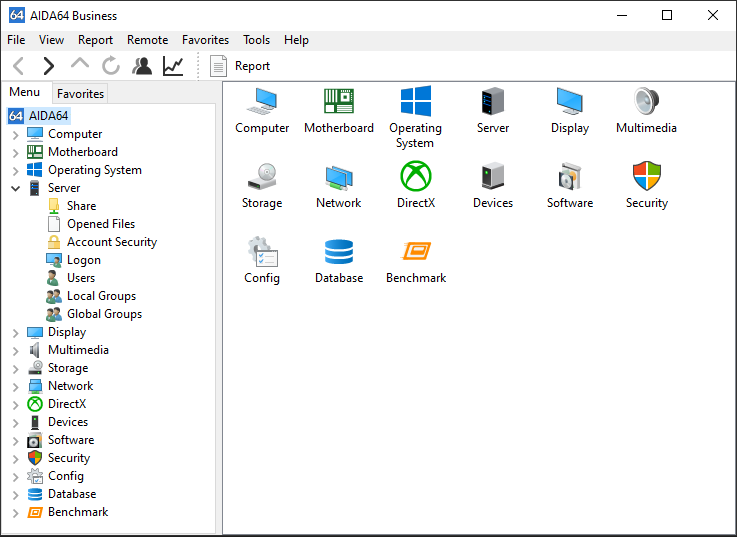The image size is (737, 537).
Task: Open the Display icon in main pane
Action: point(570,101)
